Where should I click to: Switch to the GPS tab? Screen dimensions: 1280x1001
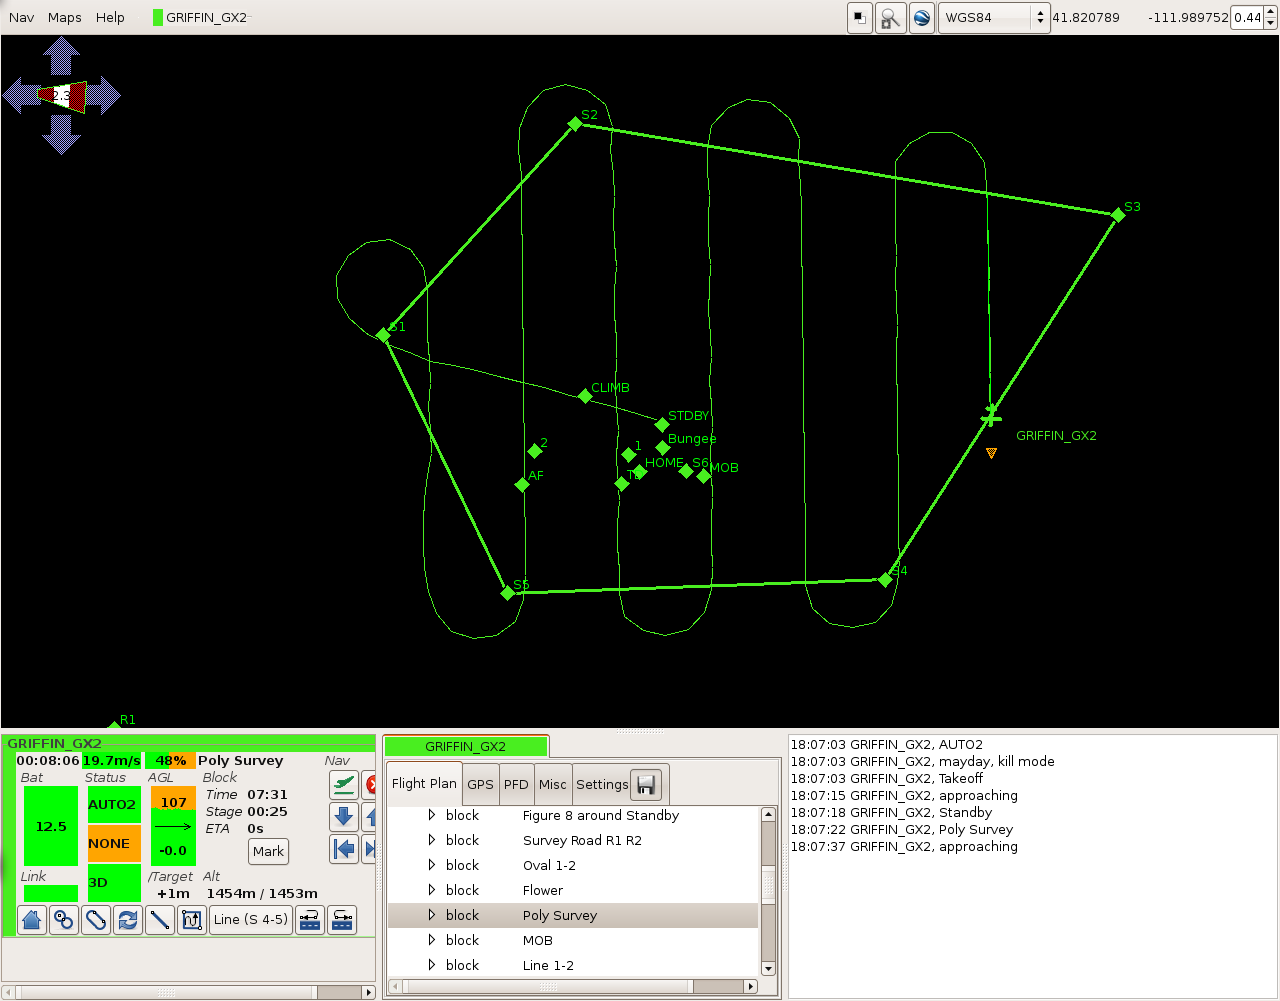(x=481, y=785)
